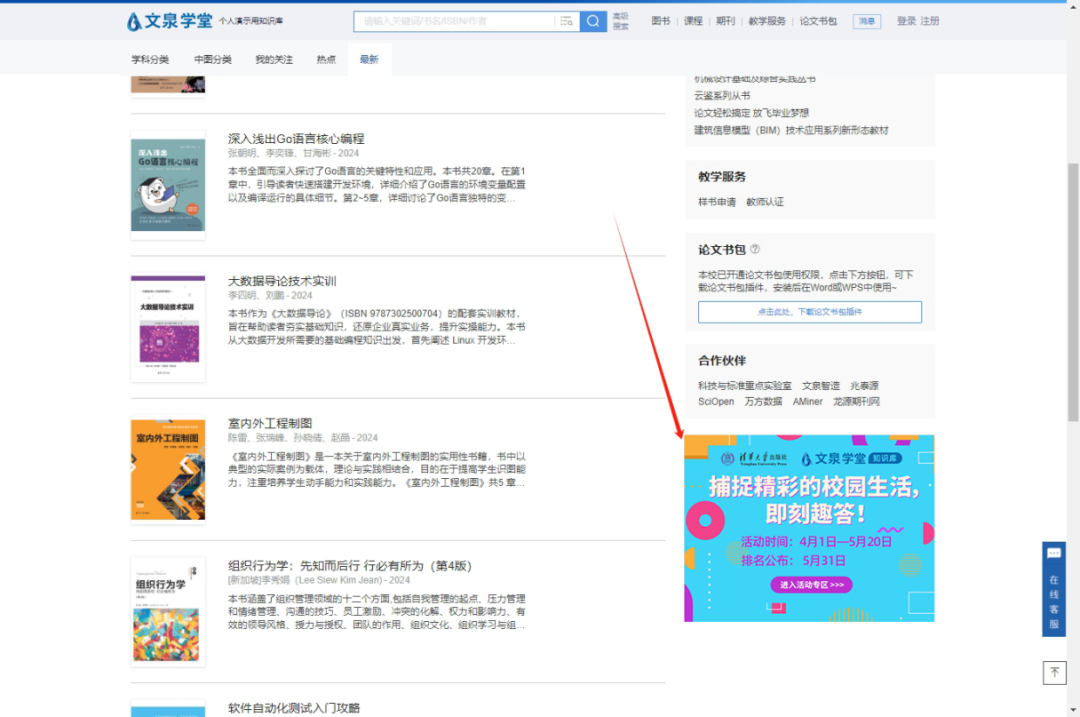Open partner 科技与标准重点实验室
The width and height of the screenshot is (1080, 717).
(745, 386)
